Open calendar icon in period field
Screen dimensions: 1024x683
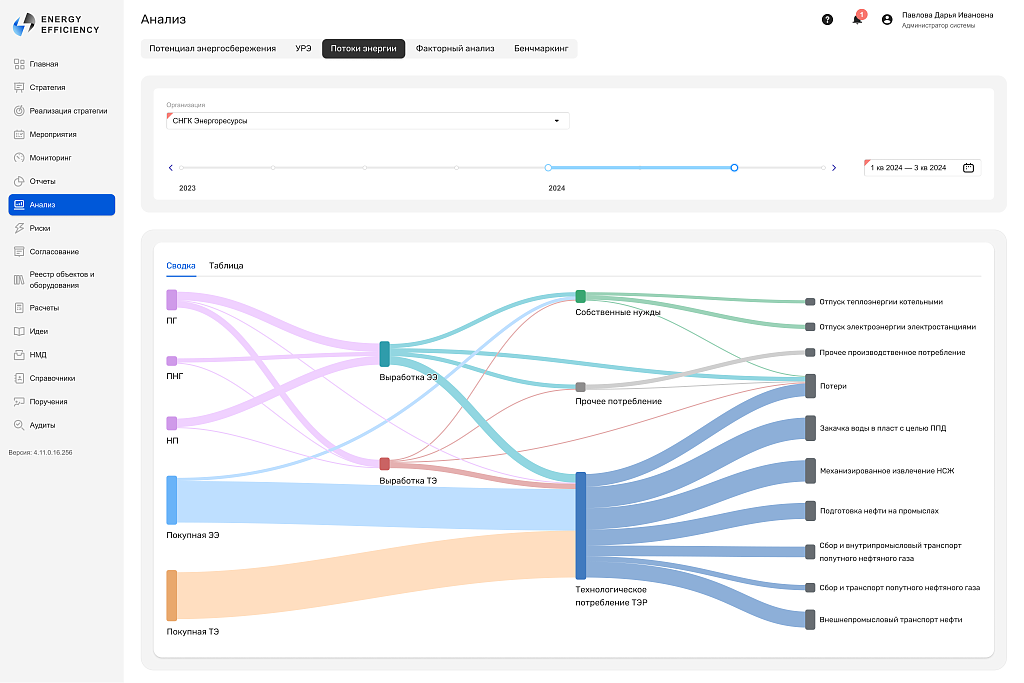(x=968, y=168)
